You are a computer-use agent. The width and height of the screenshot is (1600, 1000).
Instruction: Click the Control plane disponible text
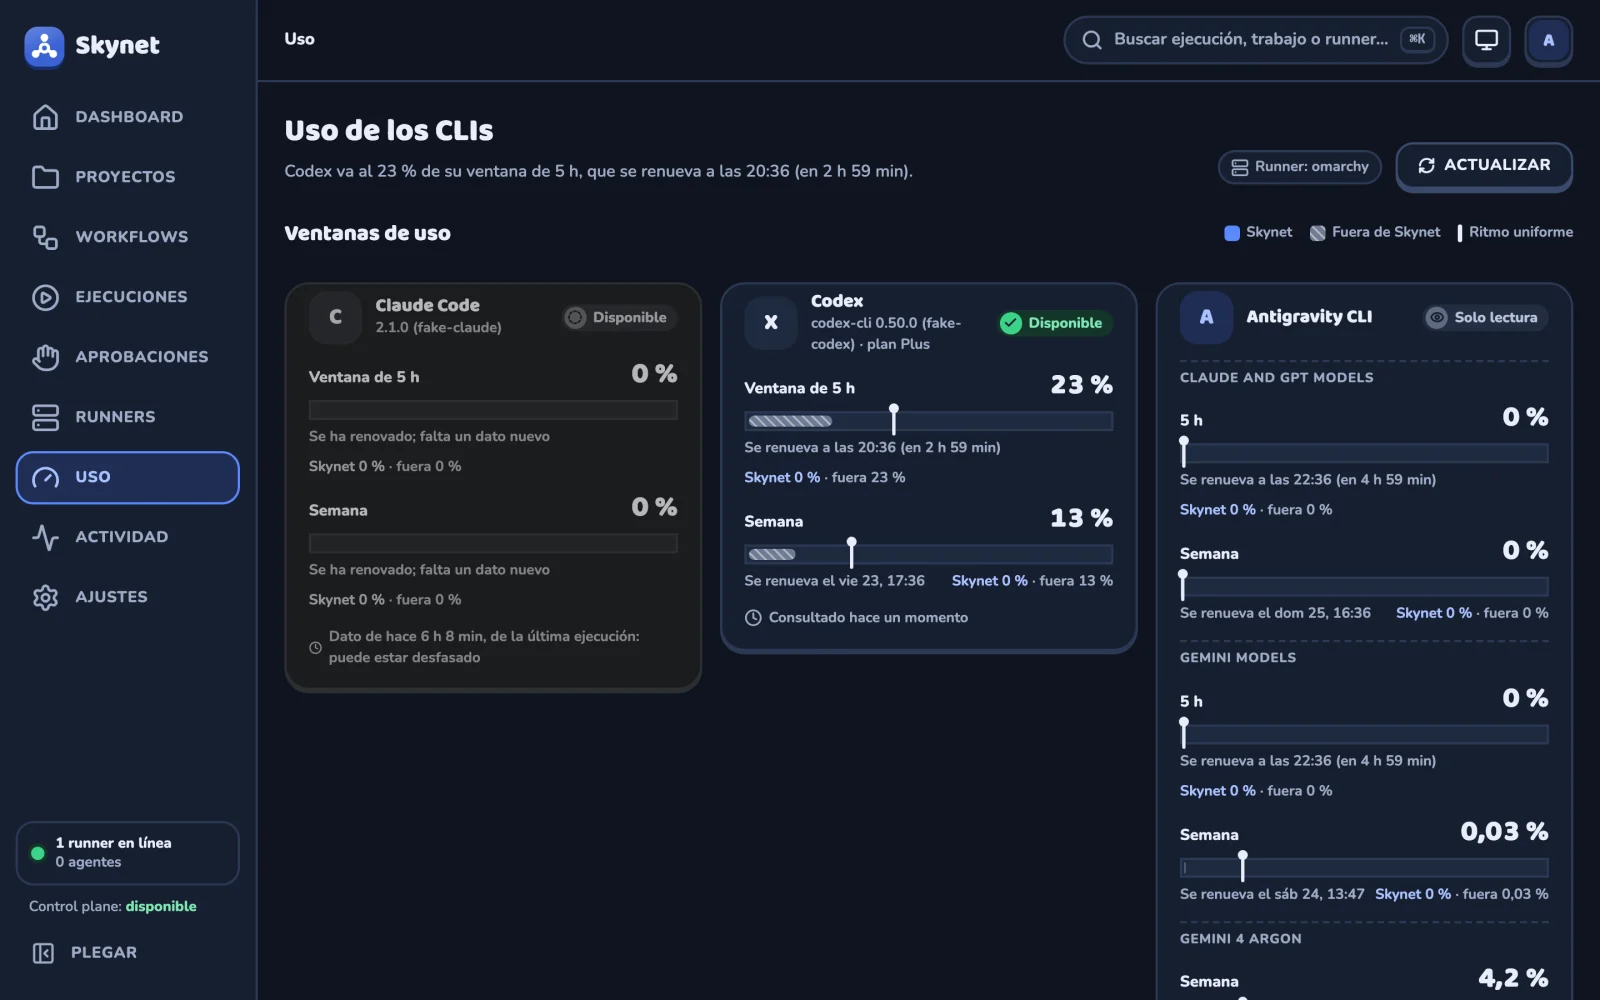point(113,907)
